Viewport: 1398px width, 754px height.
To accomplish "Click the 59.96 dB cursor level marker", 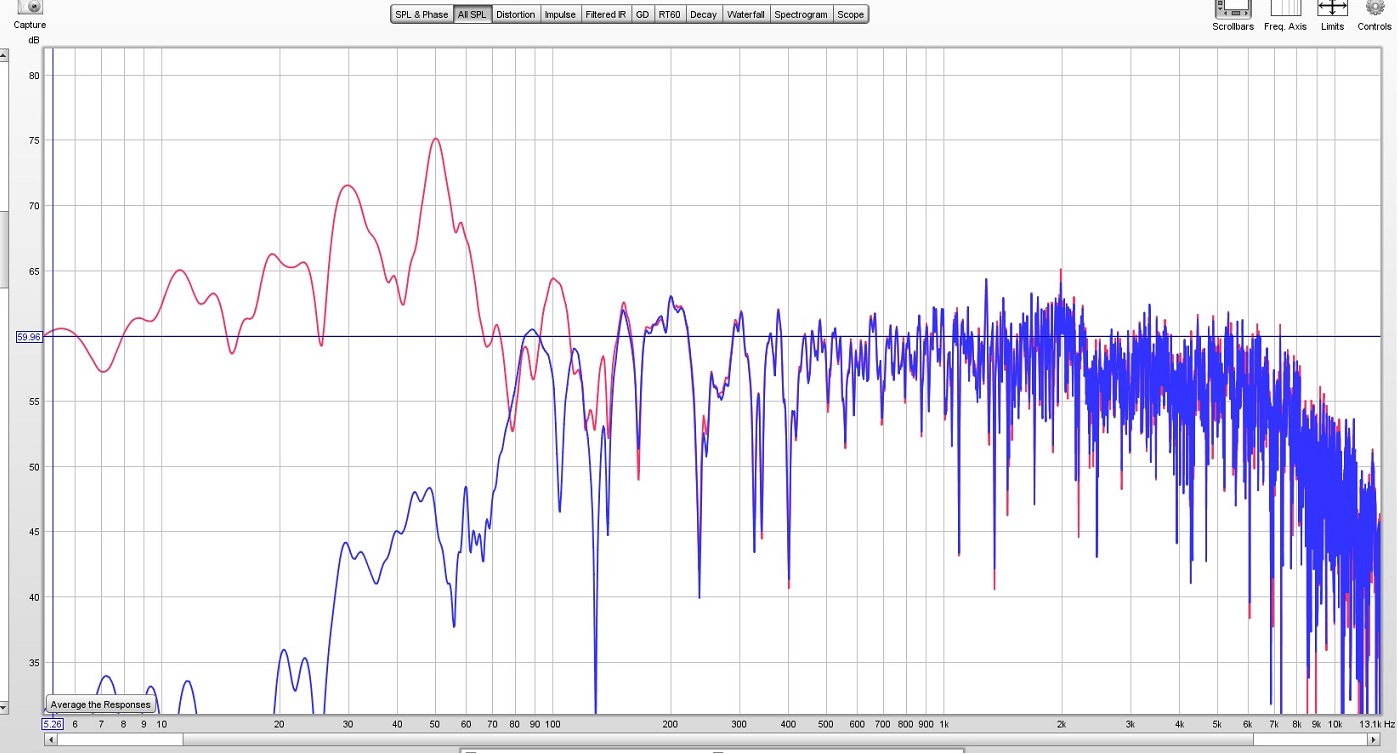I will 28,337.
